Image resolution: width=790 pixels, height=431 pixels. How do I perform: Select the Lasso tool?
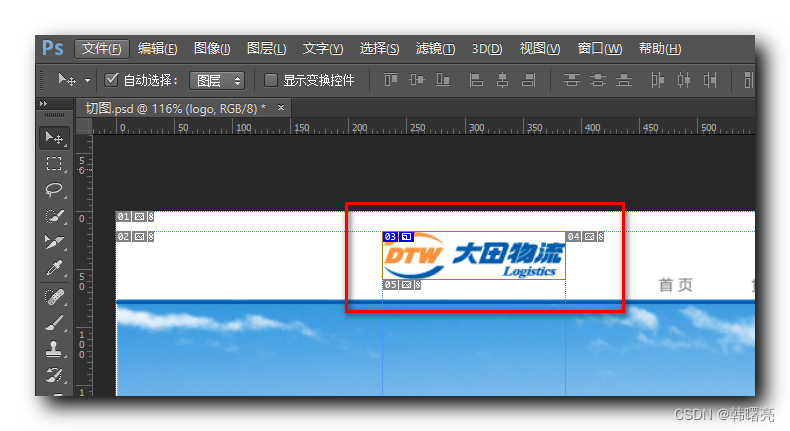pyautogui.click(x=54, y=190)
